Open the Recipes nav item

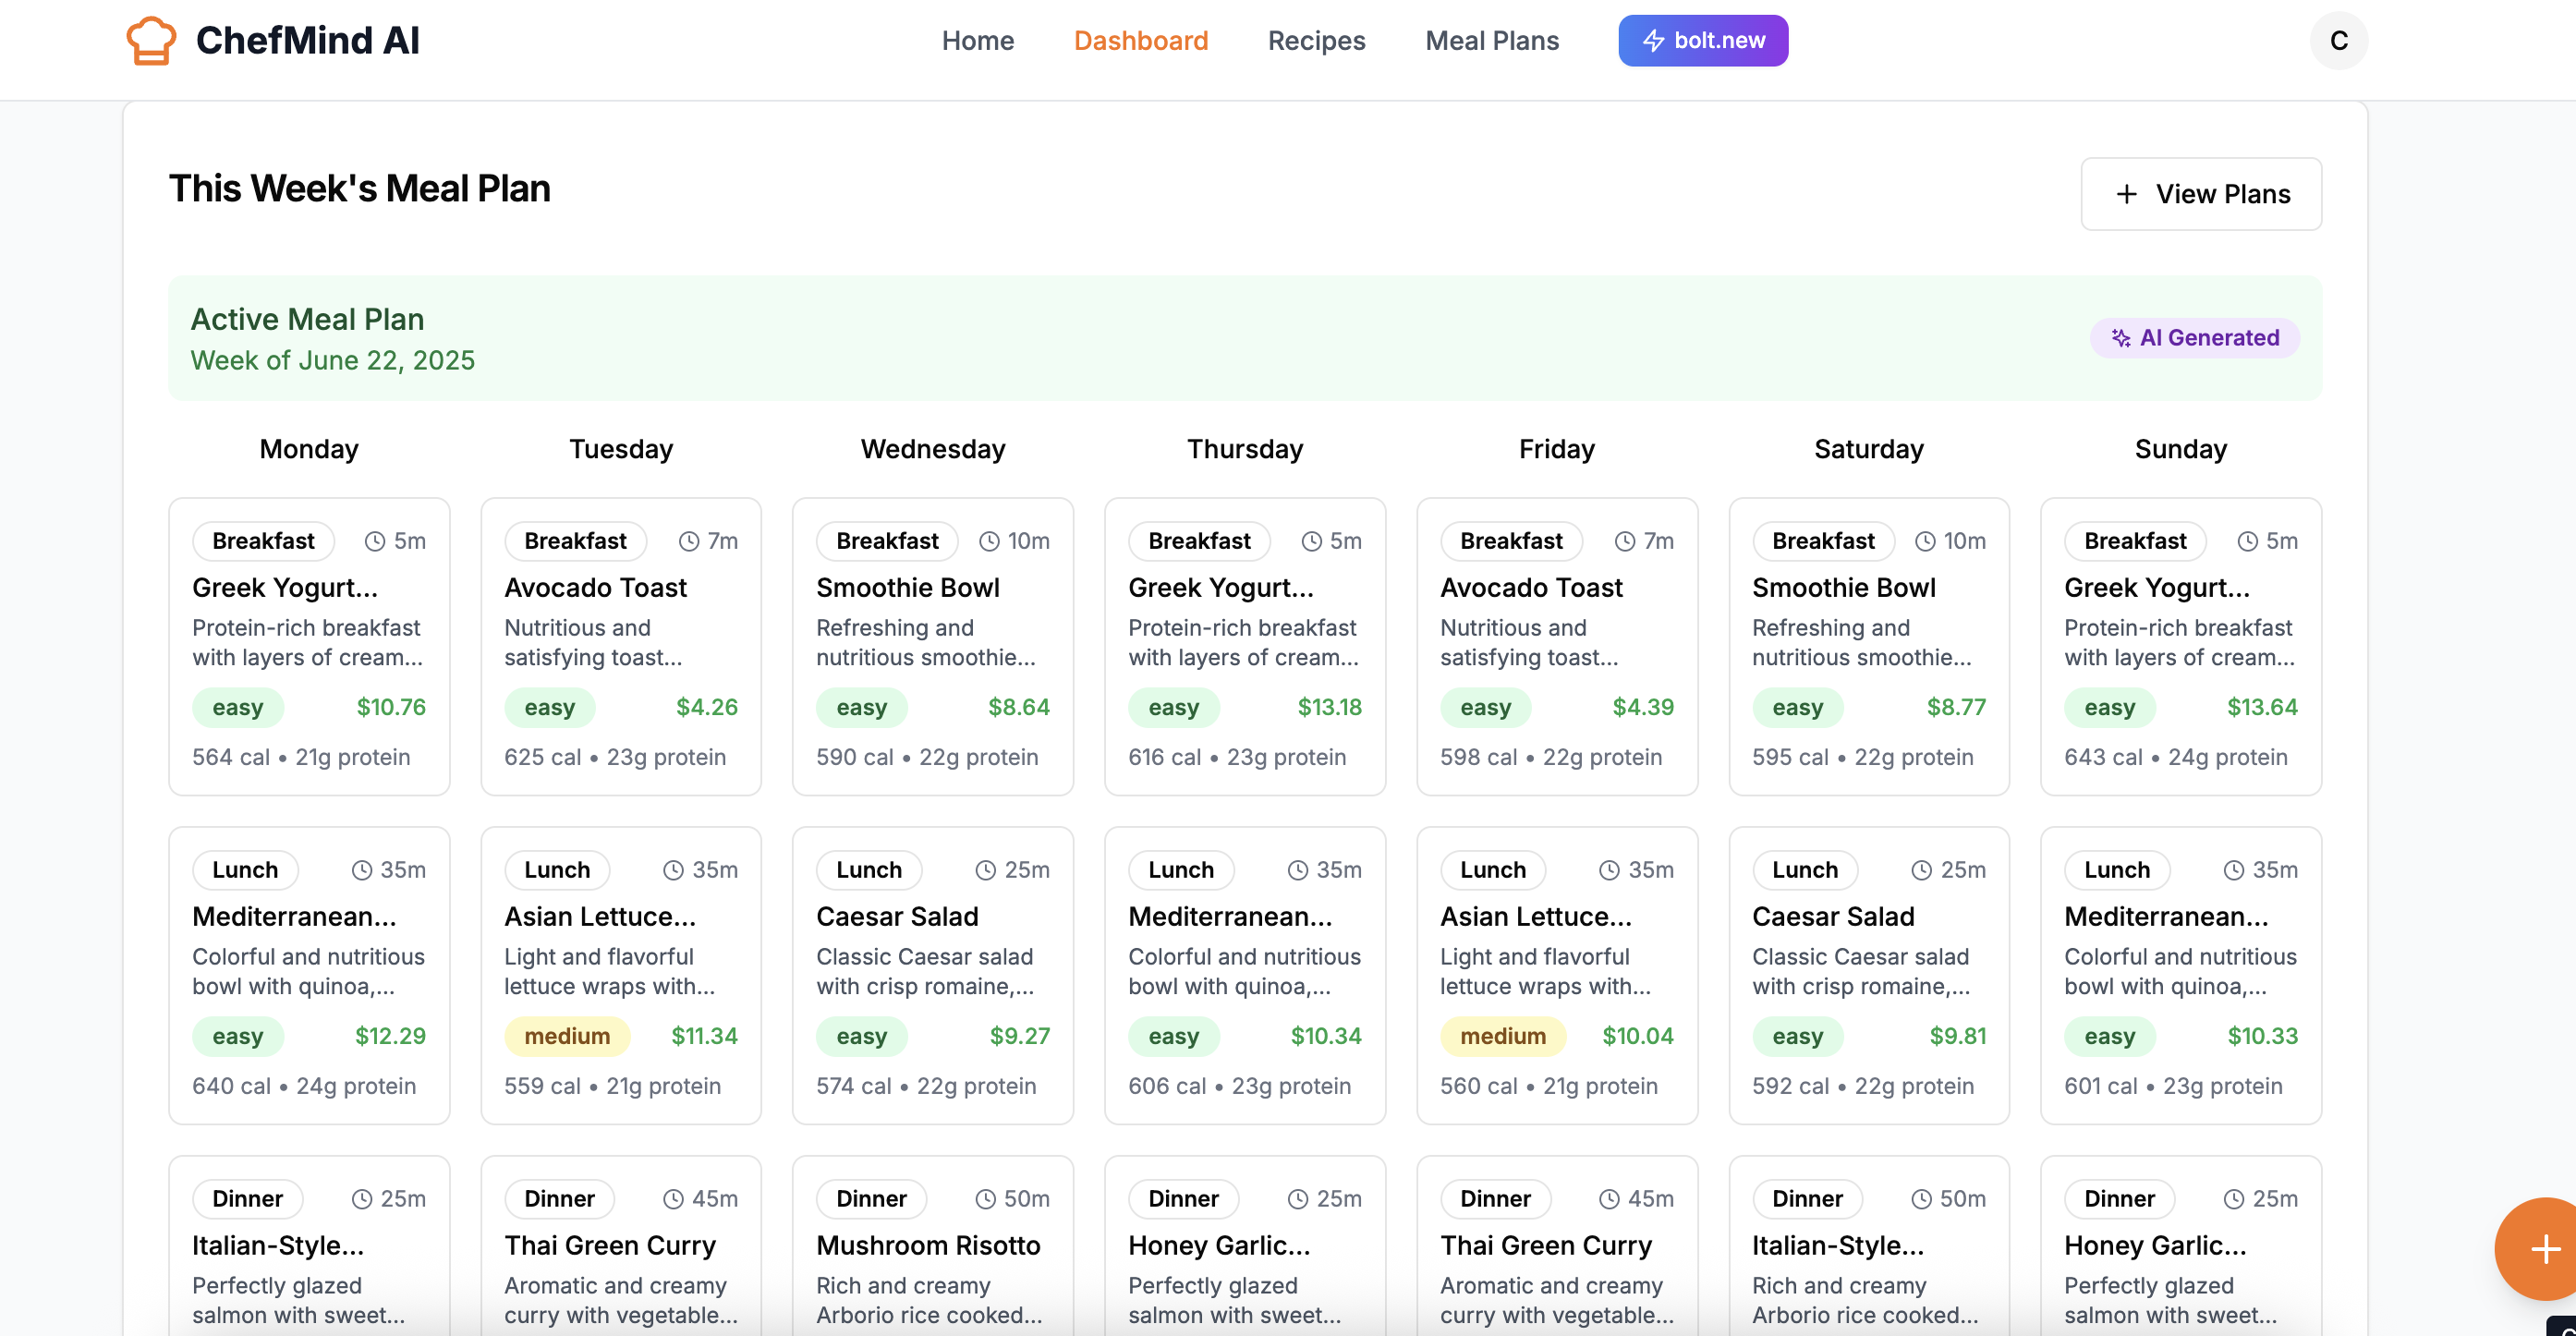click(1316, 41)
